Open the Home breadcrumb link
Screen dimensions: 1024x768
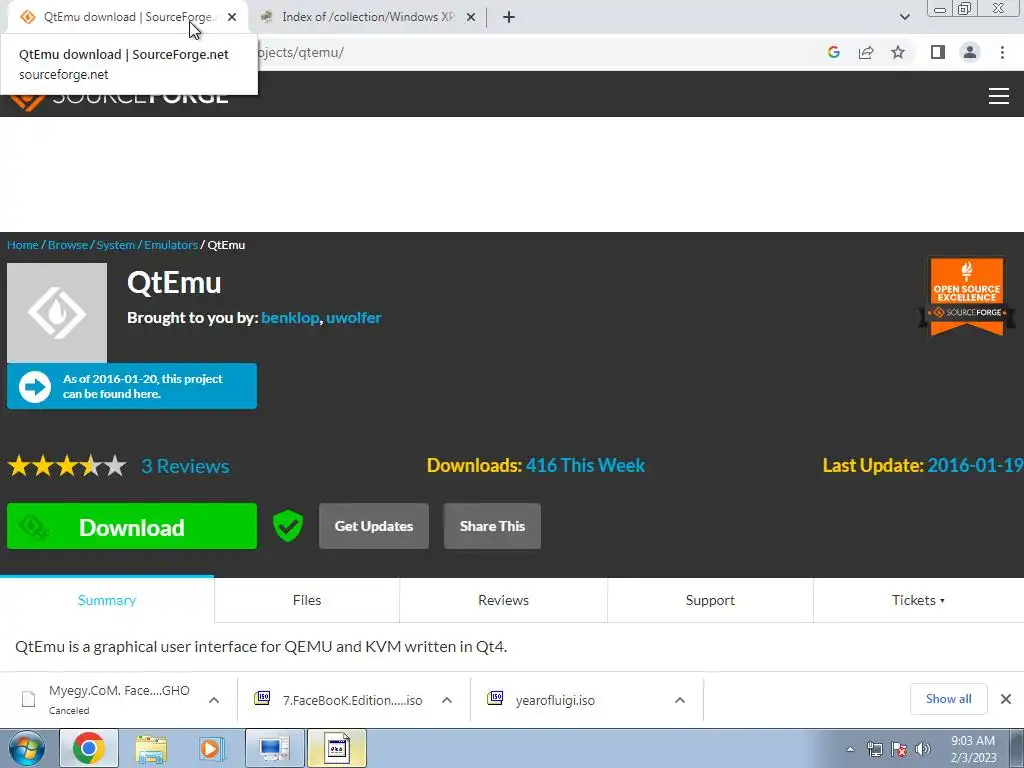point(23,245)
